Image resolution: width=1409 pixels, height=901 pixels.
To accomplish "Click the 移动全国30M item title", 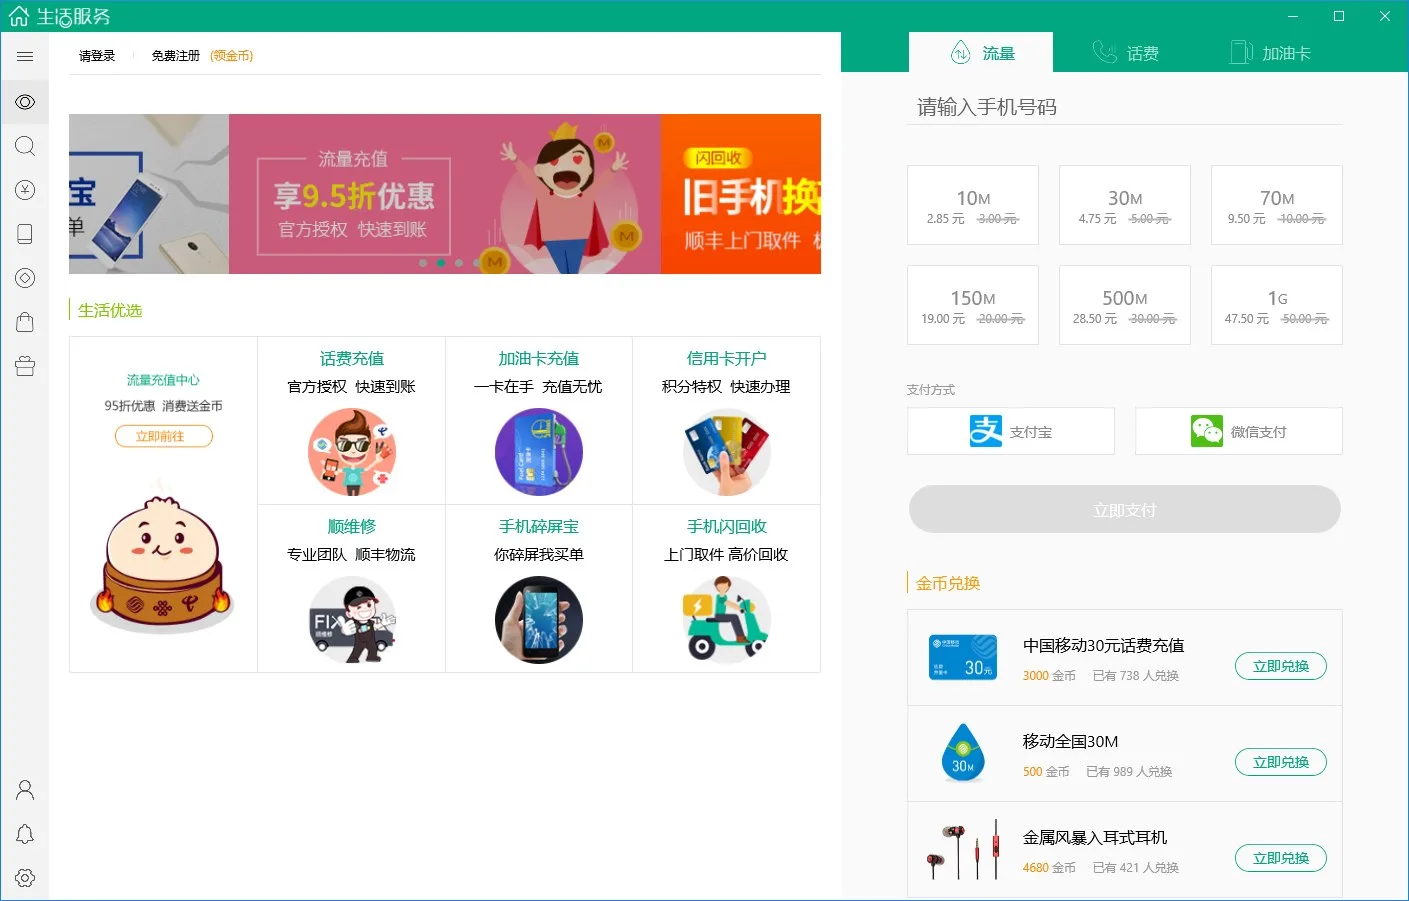I will point(1071,741).
